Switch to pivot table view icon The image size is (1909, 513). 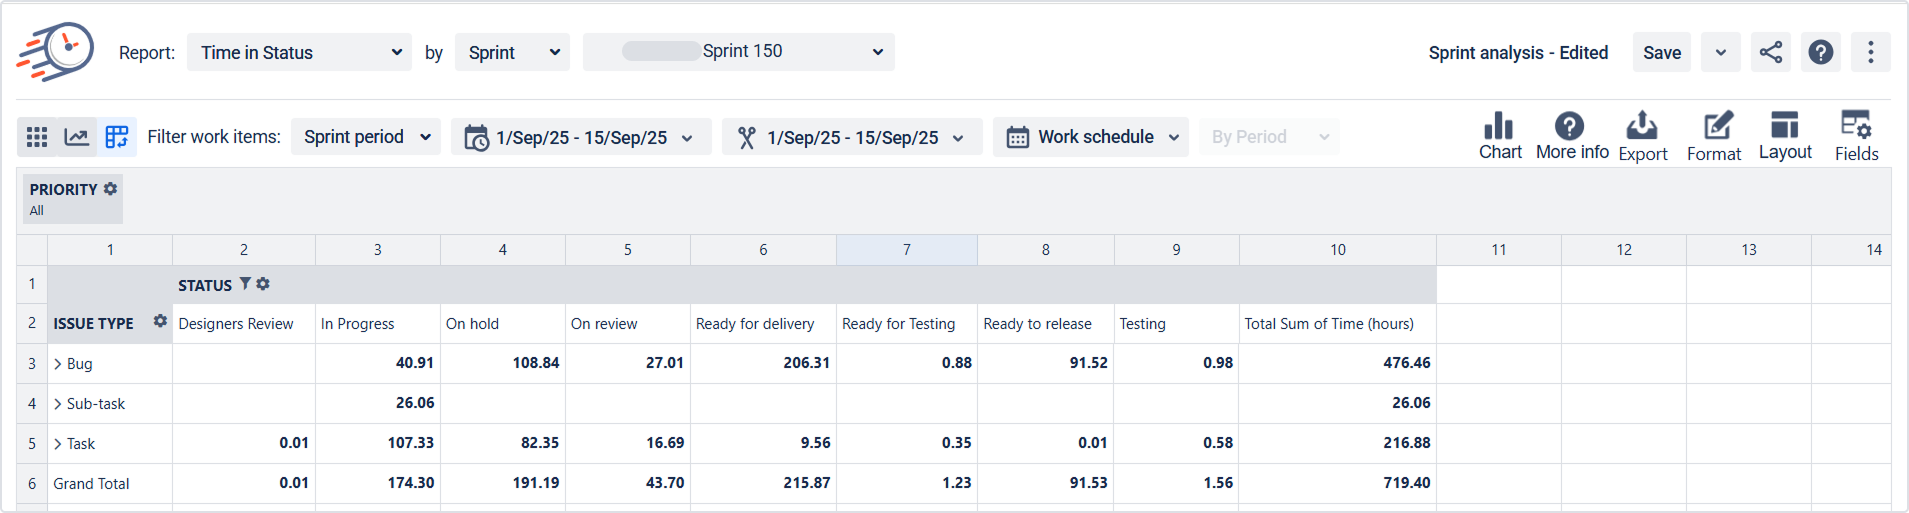pyautogui.click(x=117, y=137)
